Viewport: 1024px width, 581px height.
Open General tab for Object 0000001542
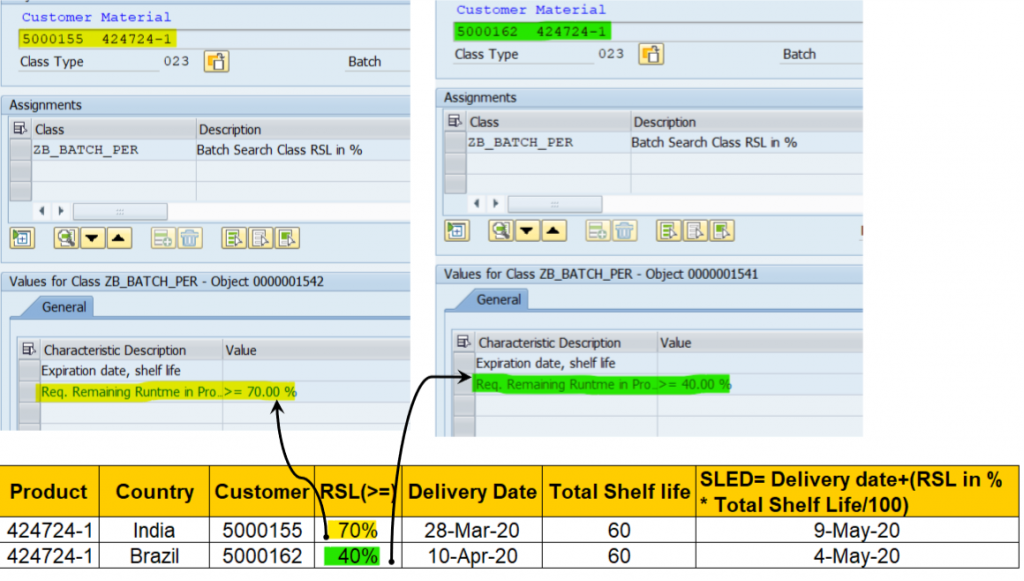point(63,307)
